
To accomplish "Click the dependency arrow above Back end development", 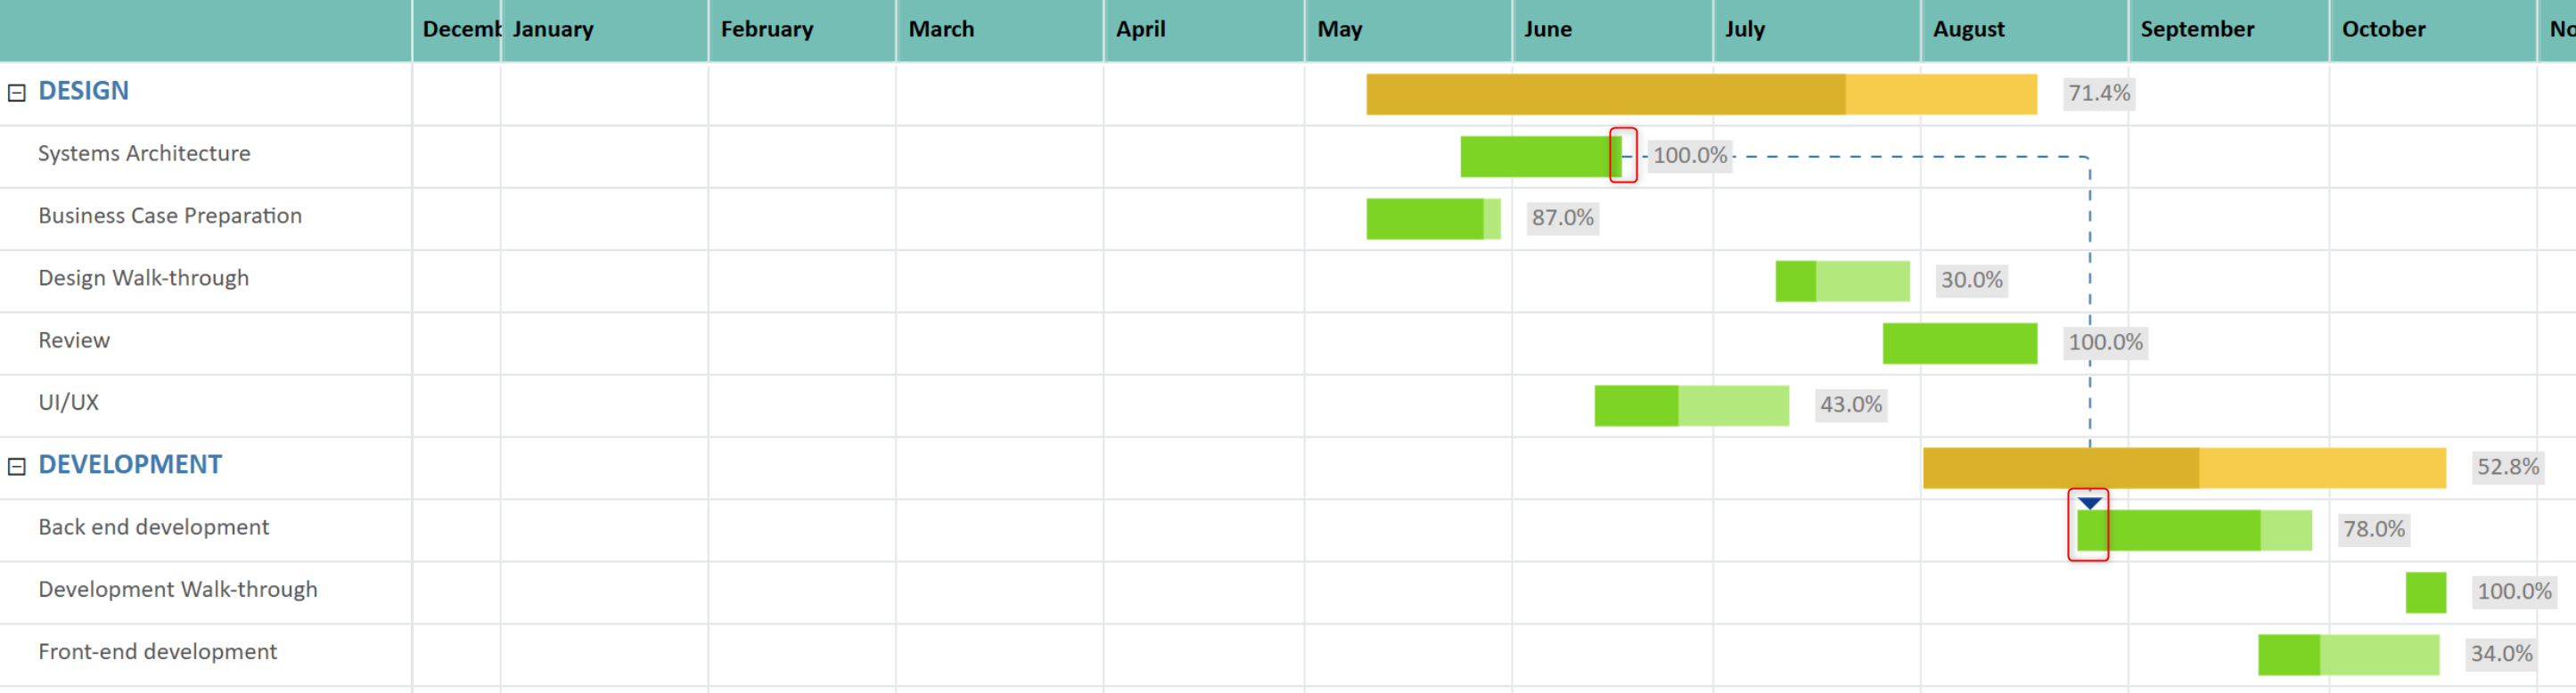I will (2089, 503).
